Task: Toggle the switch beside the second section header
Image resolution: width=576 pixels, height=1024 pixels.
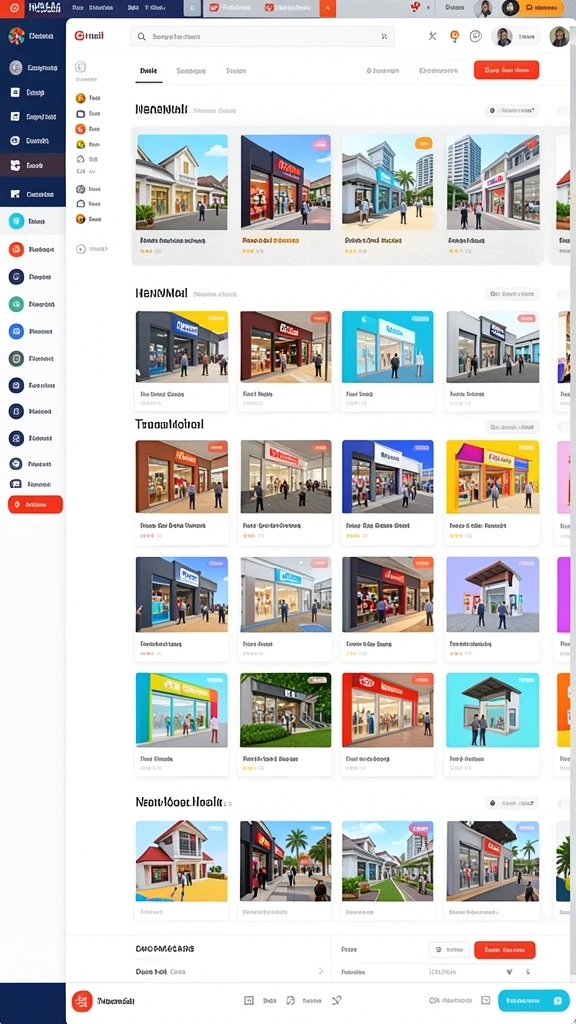Action: coord(564,295)
